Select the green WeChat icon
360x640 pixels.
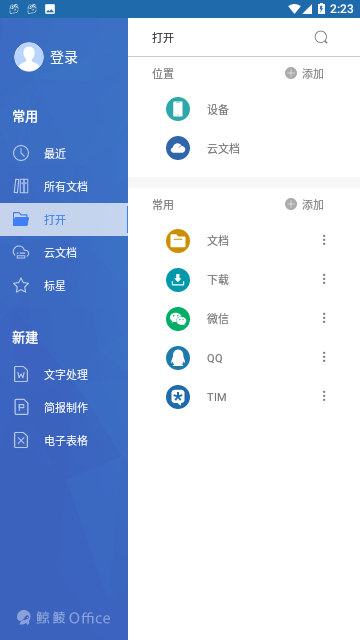(178, 319)
